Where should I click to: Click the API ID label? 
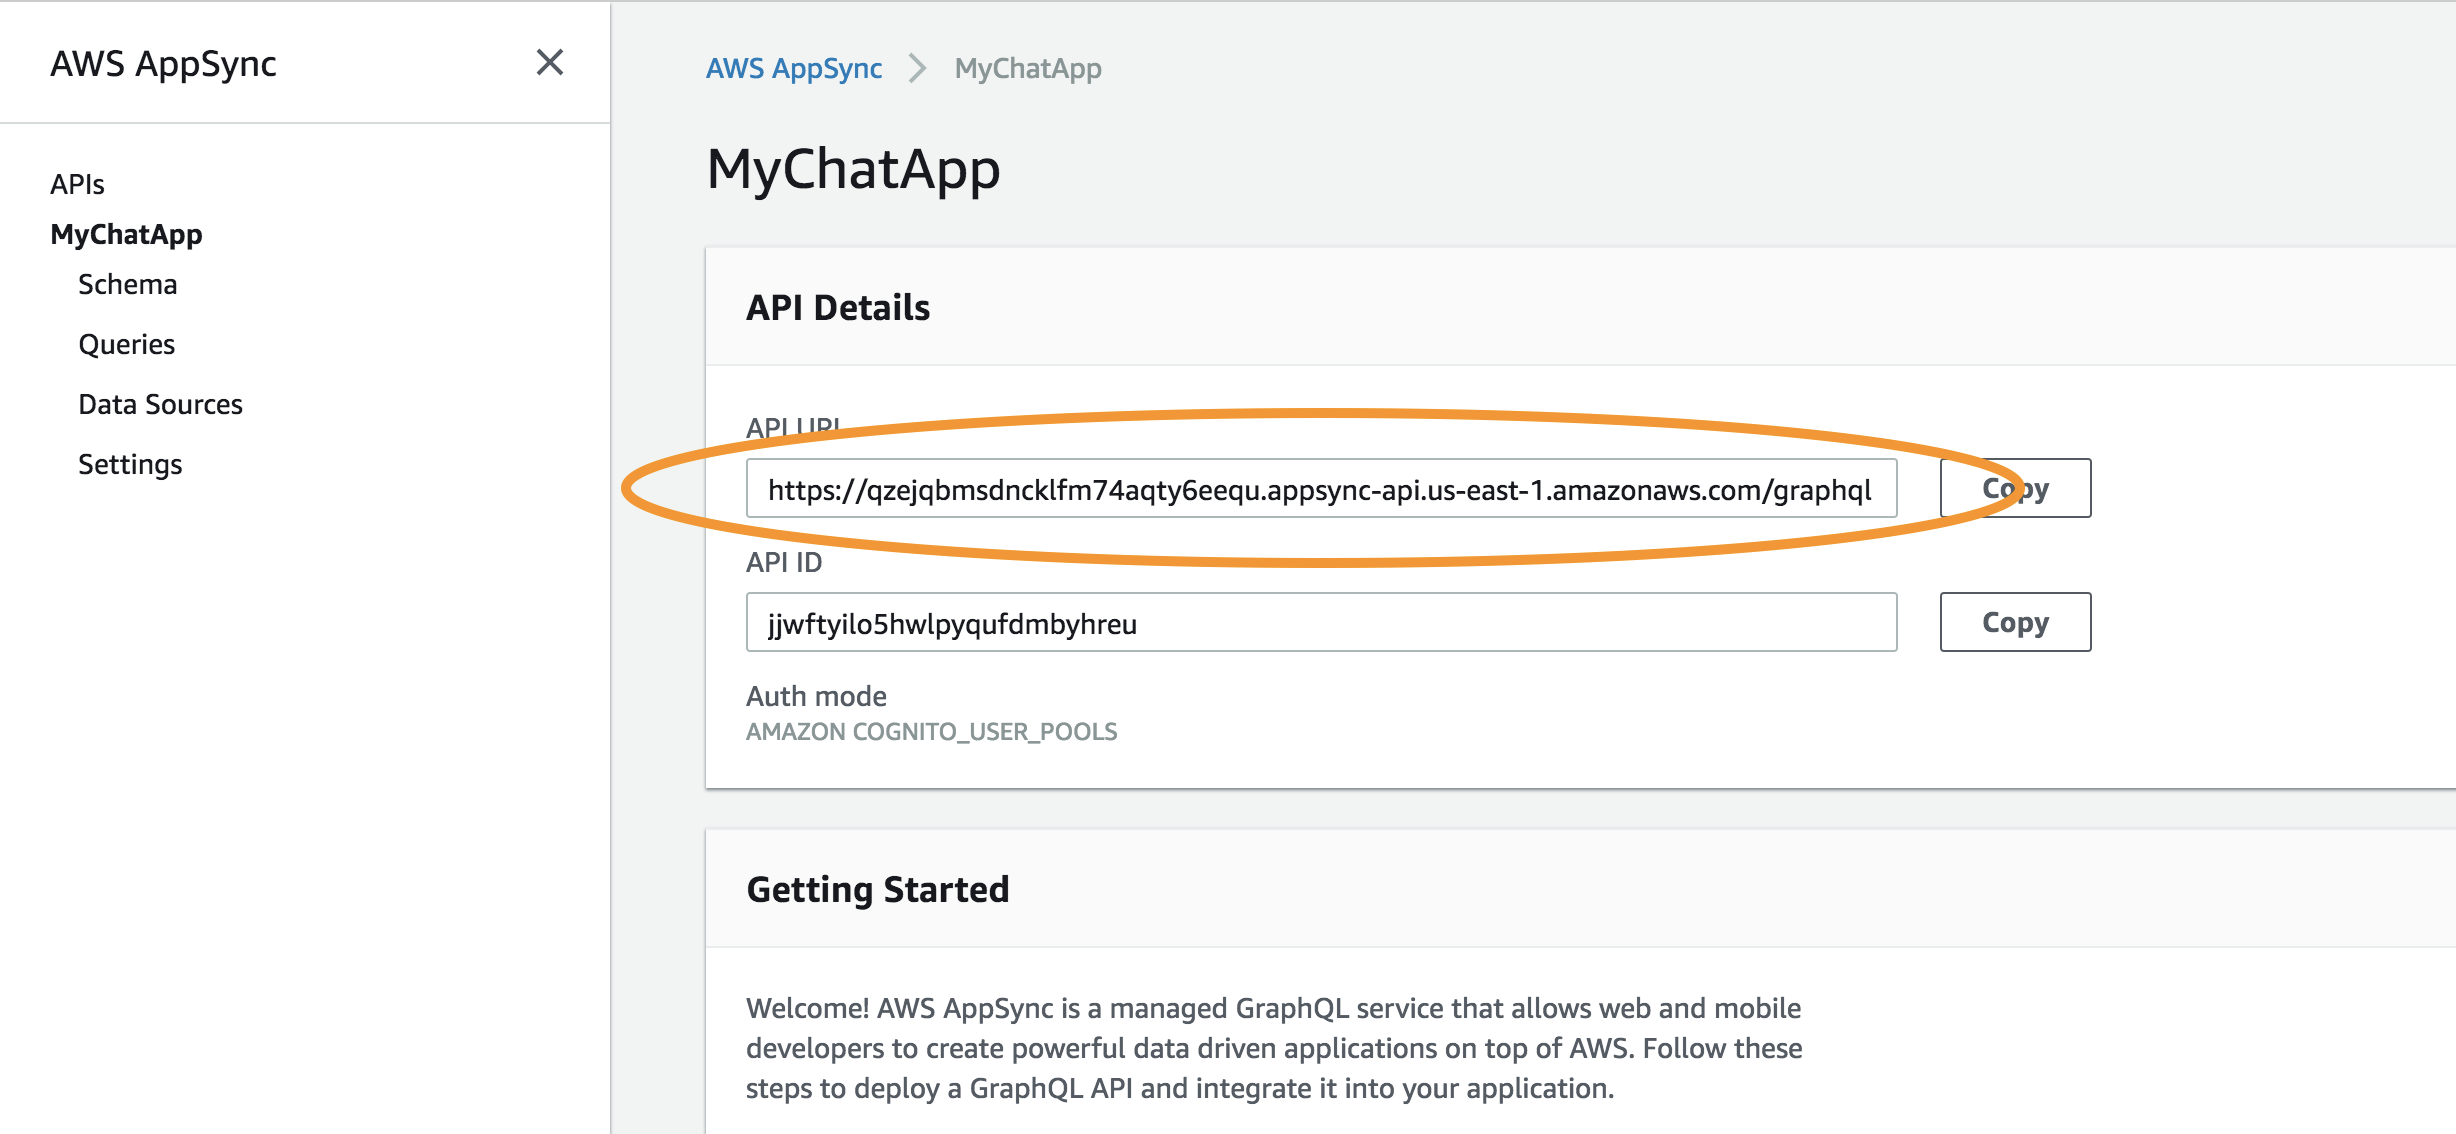click(x=784, y=562)
